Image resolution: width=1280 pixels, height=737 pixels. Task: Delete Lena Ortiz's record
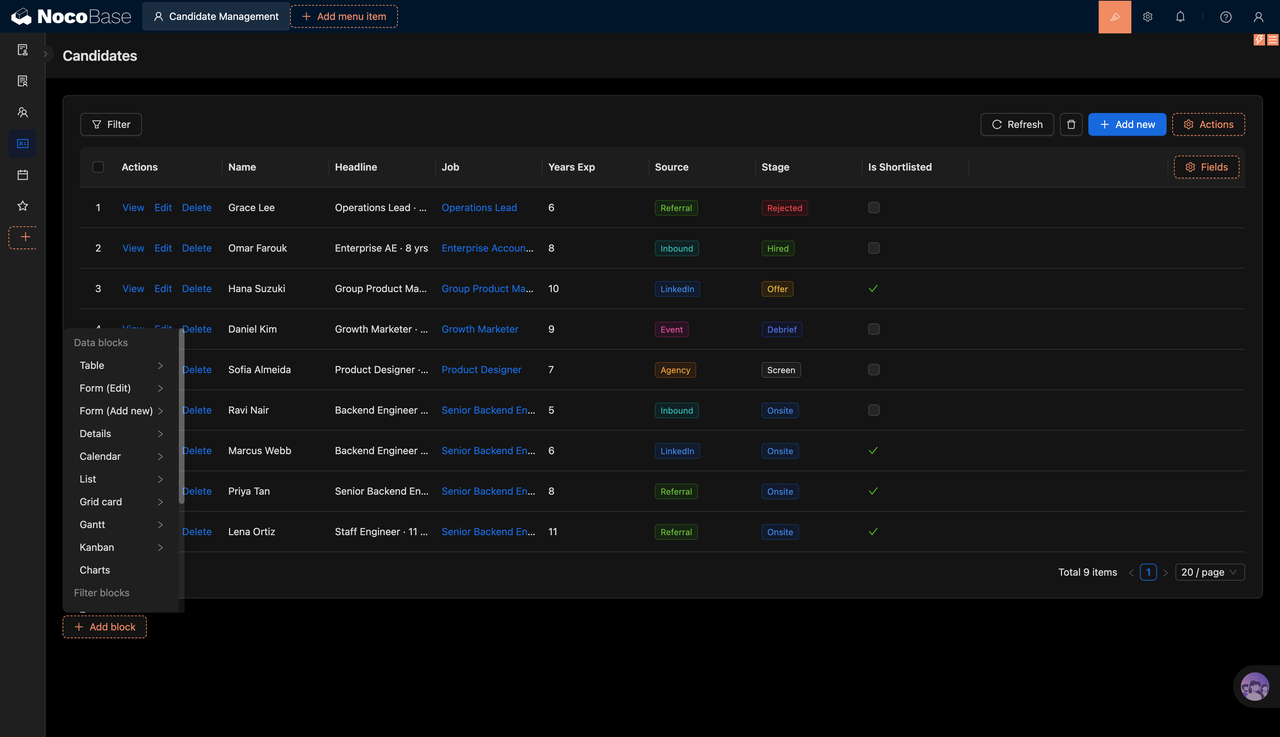click(197, 532)
